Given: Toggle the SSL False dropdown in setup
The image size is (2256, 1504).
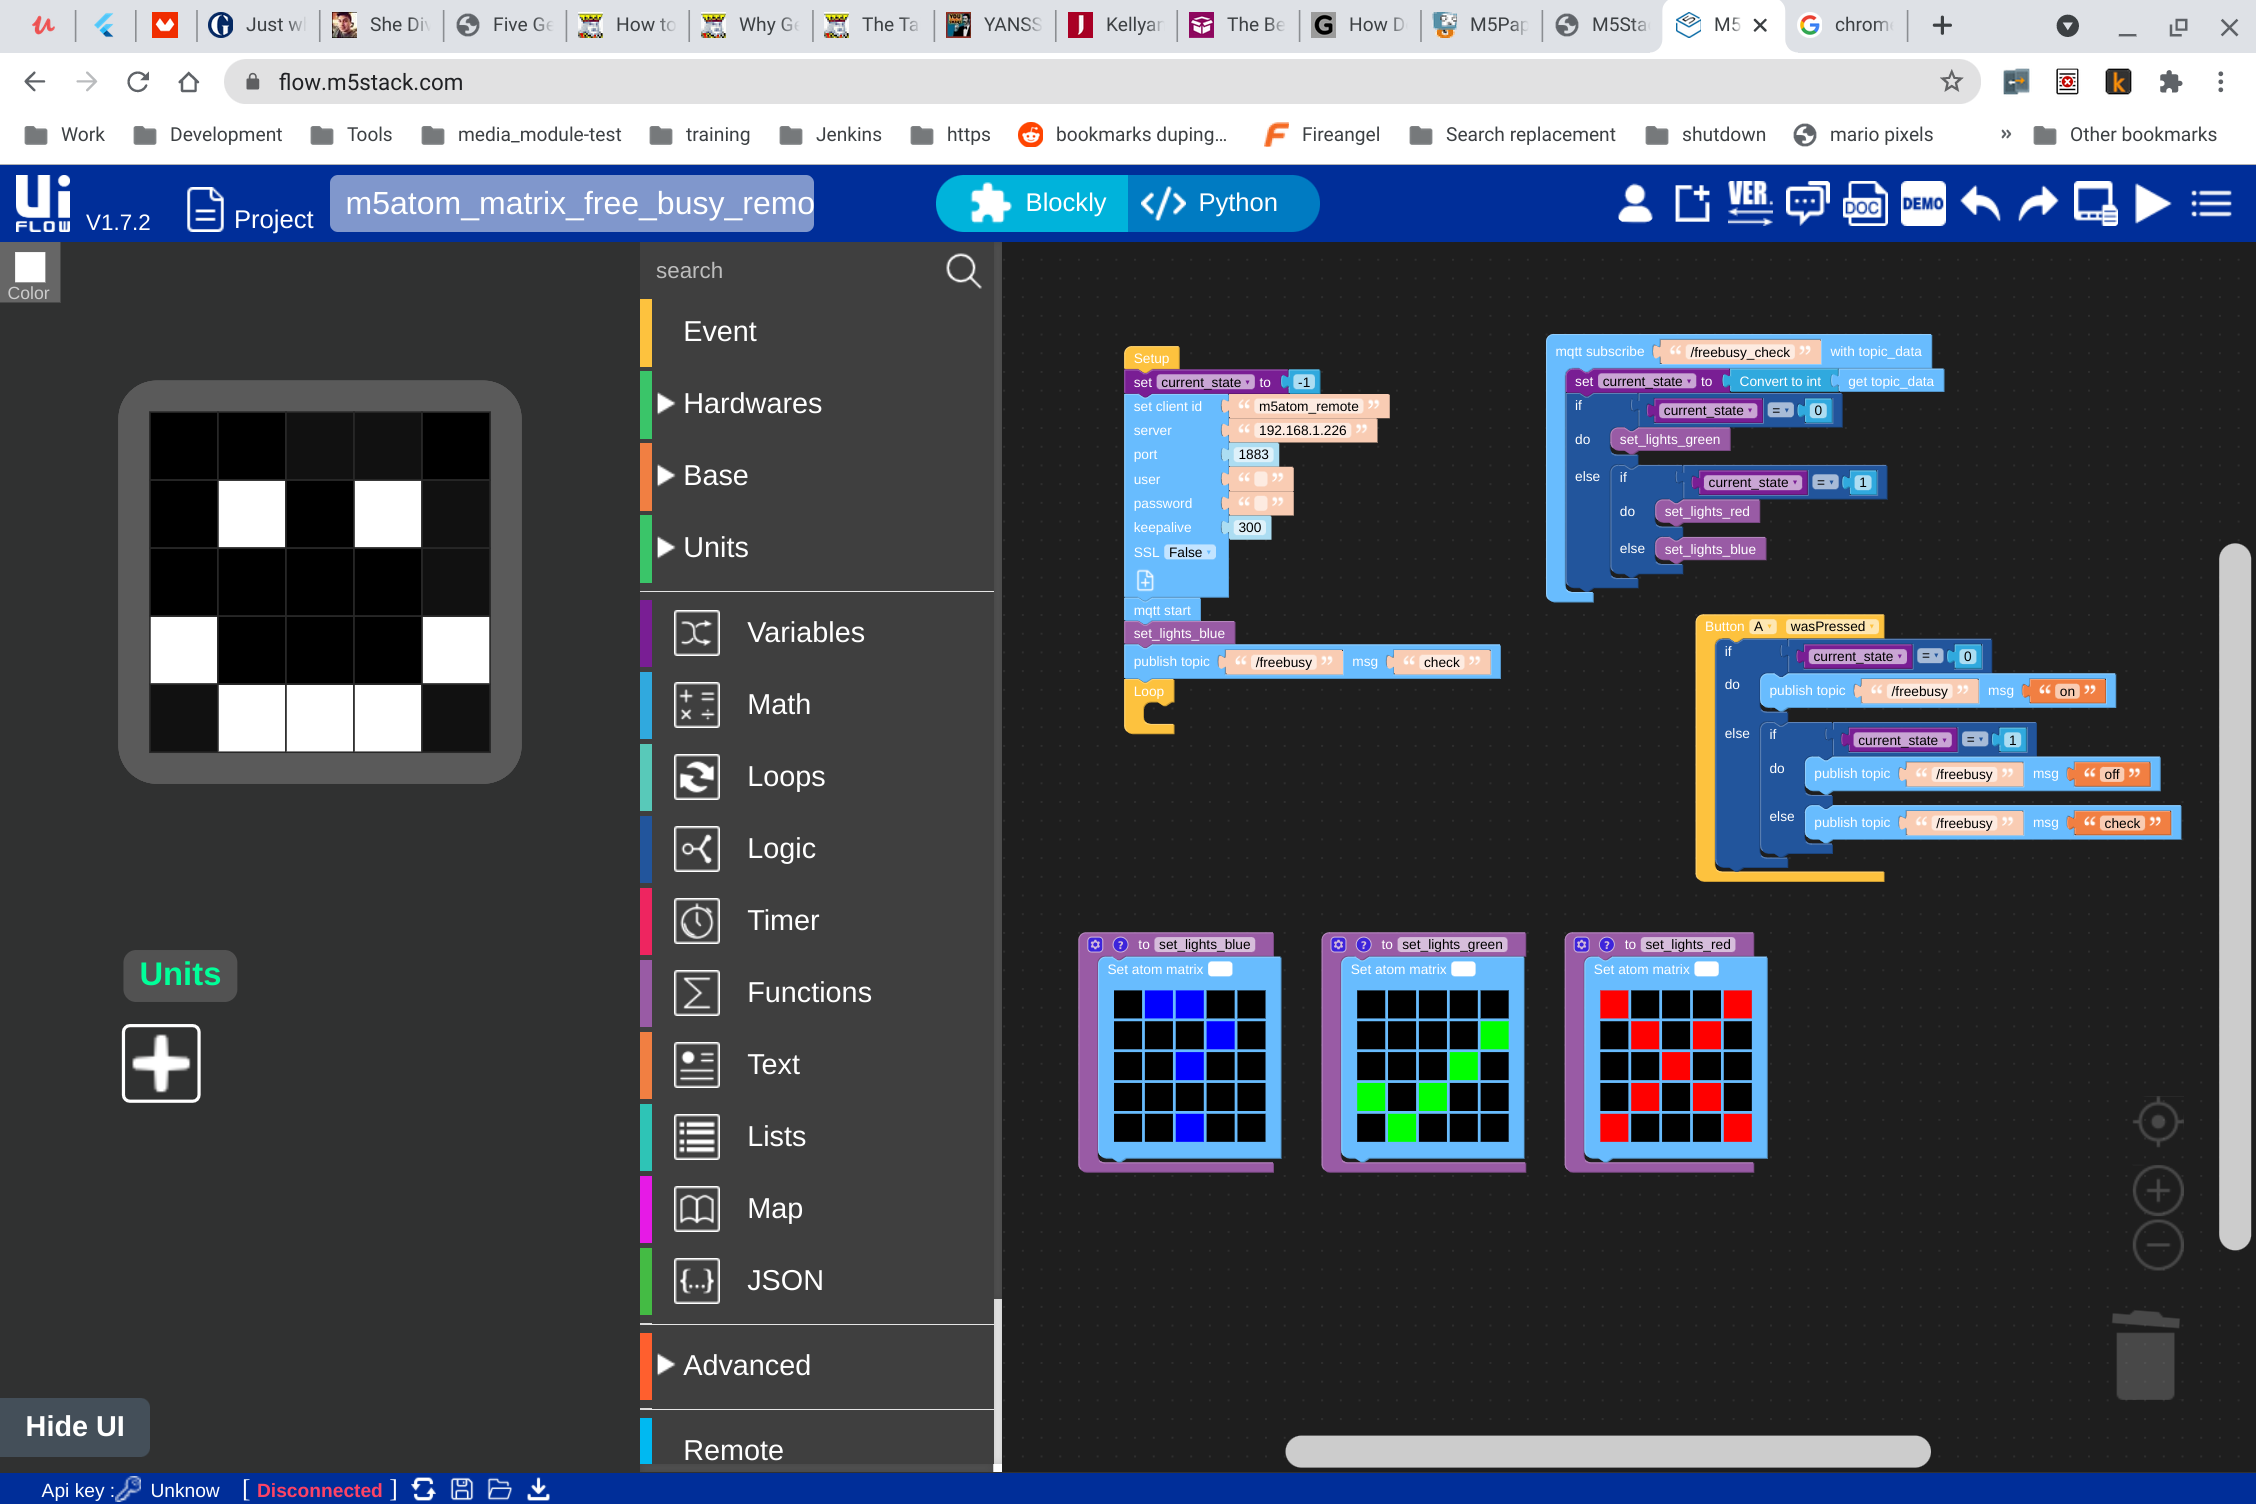Looking at the screenshot, I should pyautogui.click(x=1190, y=552).
